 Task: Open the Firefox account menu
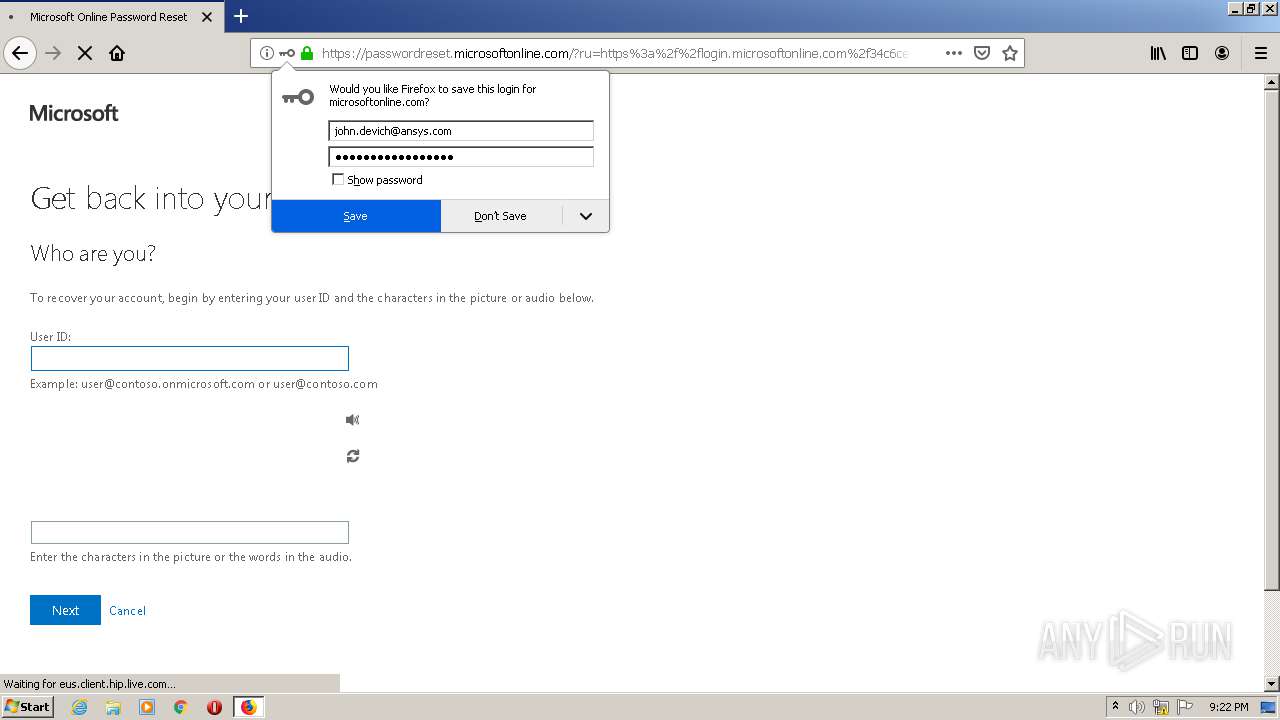1222,53
